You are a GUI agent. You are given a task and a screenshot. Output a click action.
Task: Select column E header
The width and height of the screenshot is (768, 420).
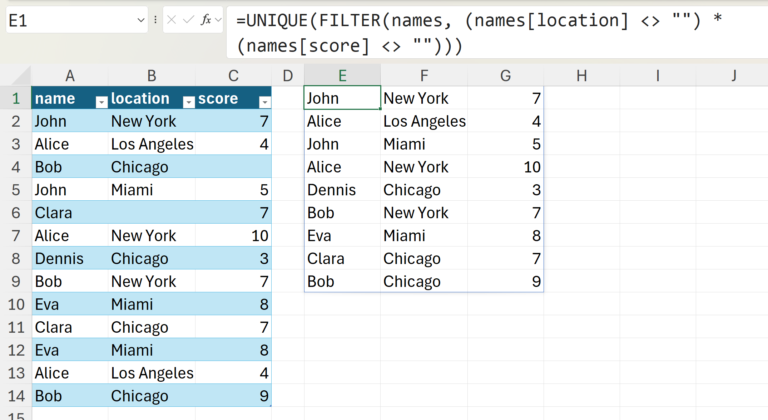(342, 75)
